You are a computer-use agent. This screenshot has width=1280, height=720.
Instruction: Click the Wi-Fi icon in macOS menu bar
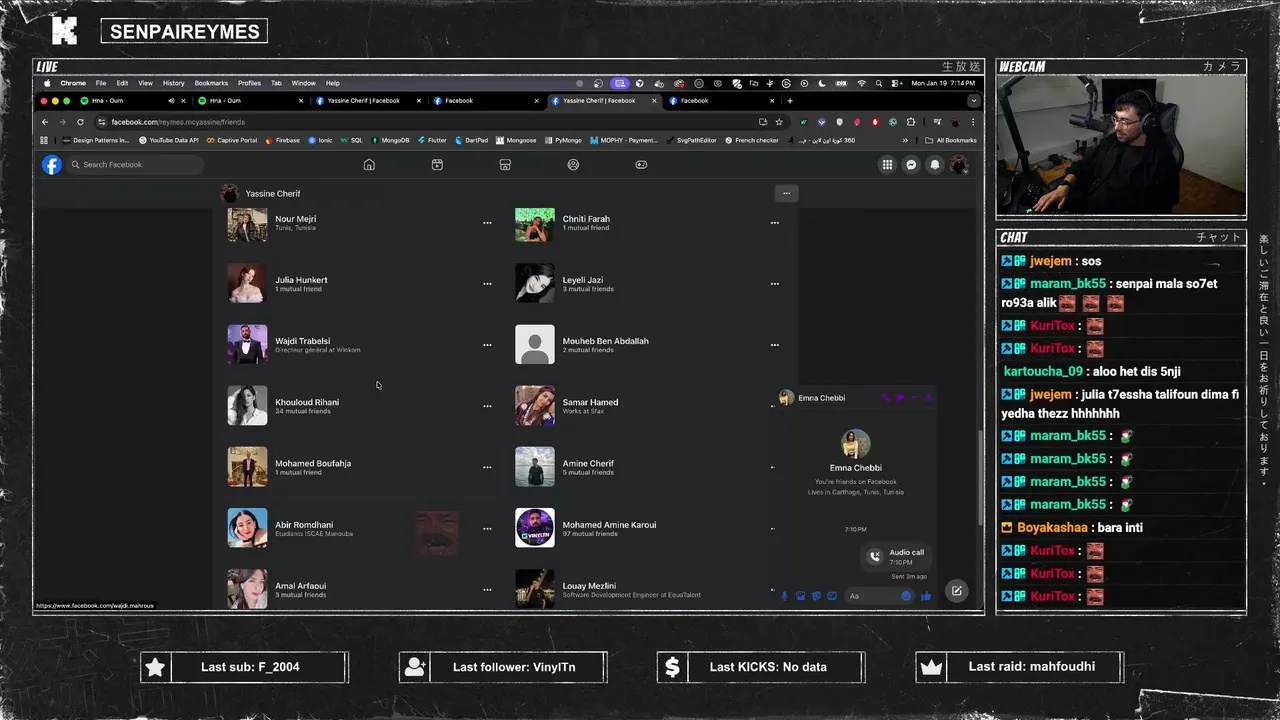861,83
